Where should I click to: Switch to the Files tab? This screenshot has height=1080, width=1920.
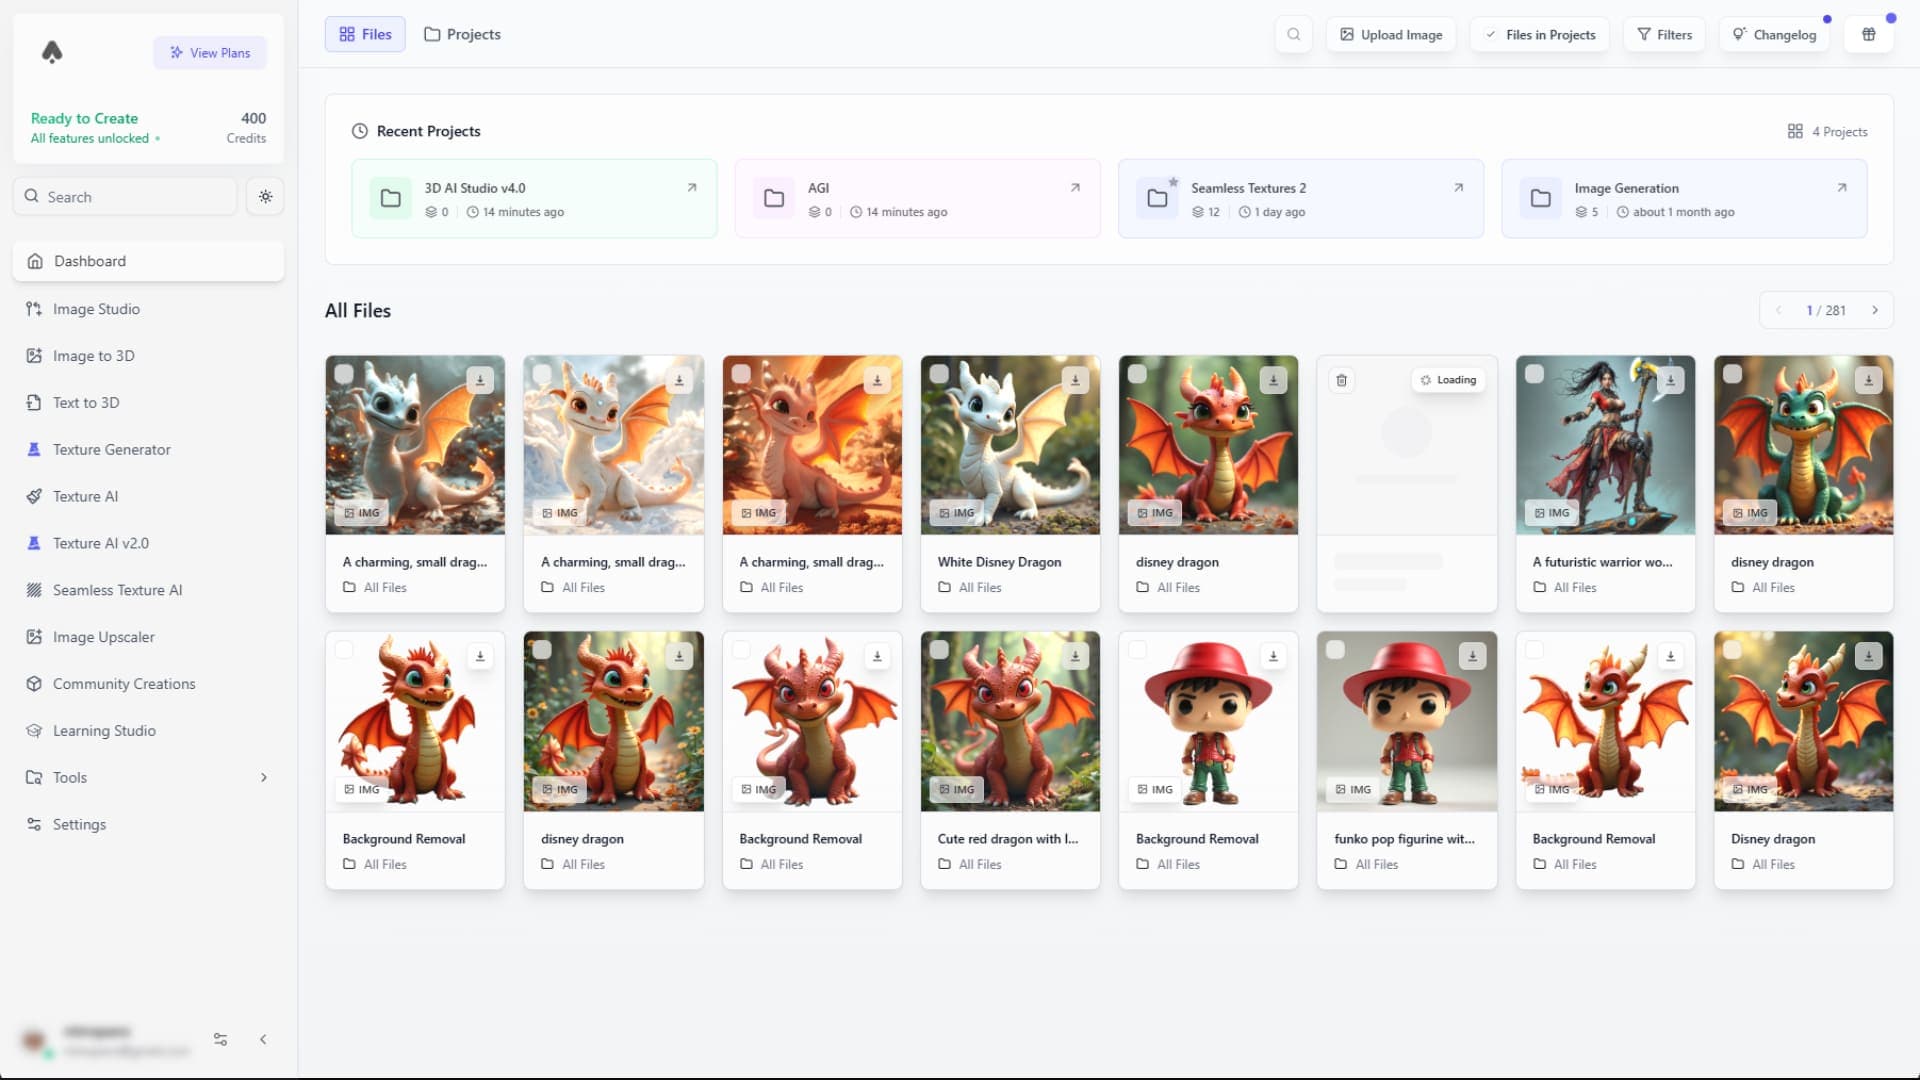click(367, 33)
